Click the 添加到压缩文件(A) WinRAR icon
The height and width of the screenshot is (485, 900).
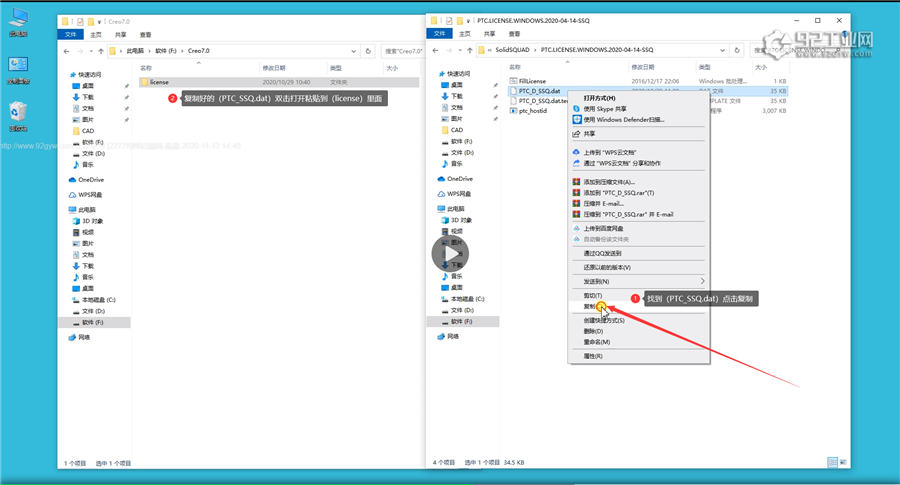point(576,182)
